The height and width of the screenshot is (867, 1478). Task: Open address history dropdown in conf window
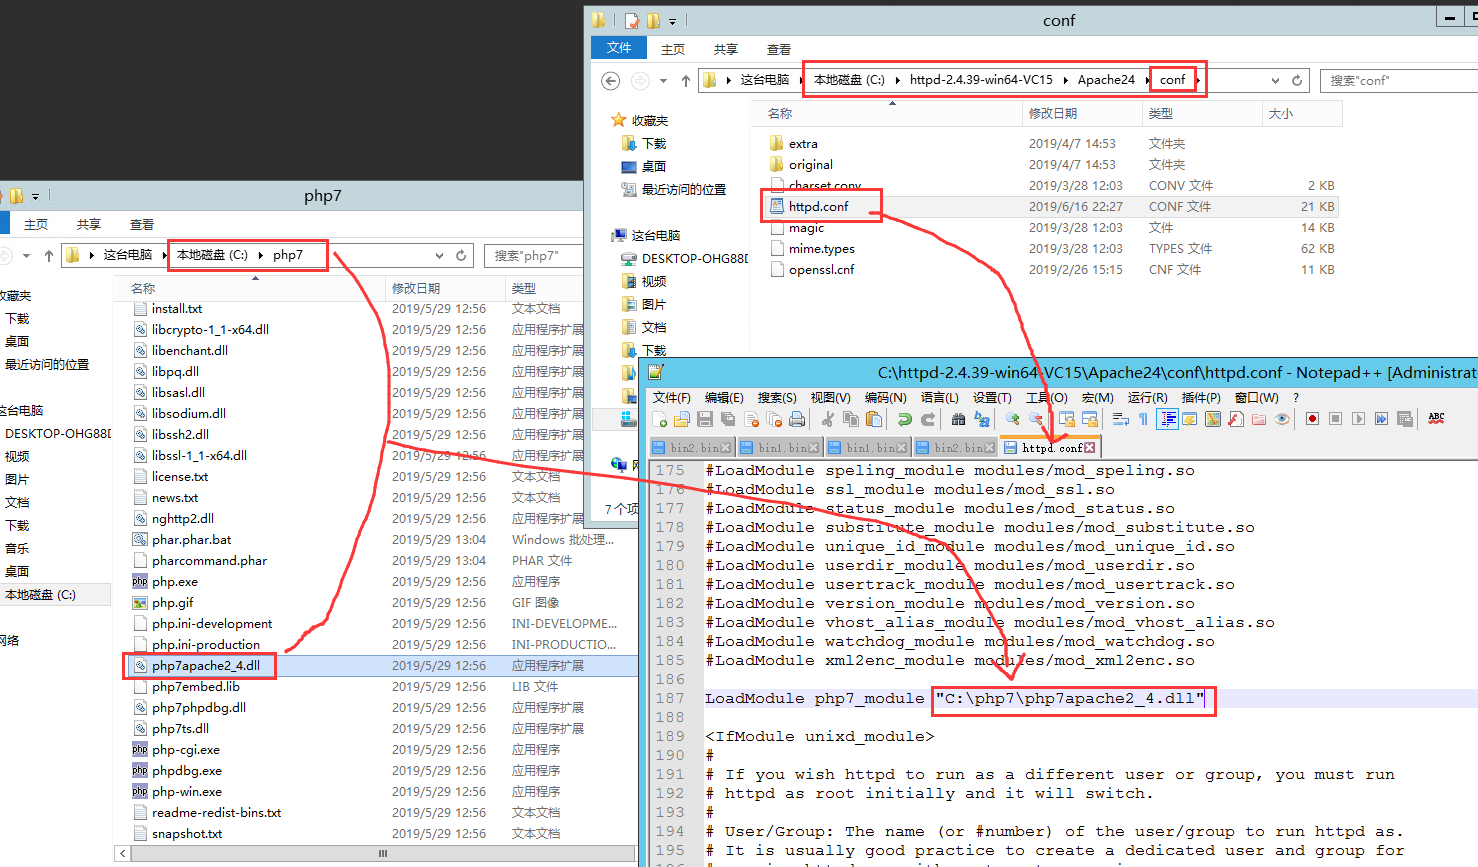tap(1275, 81)
